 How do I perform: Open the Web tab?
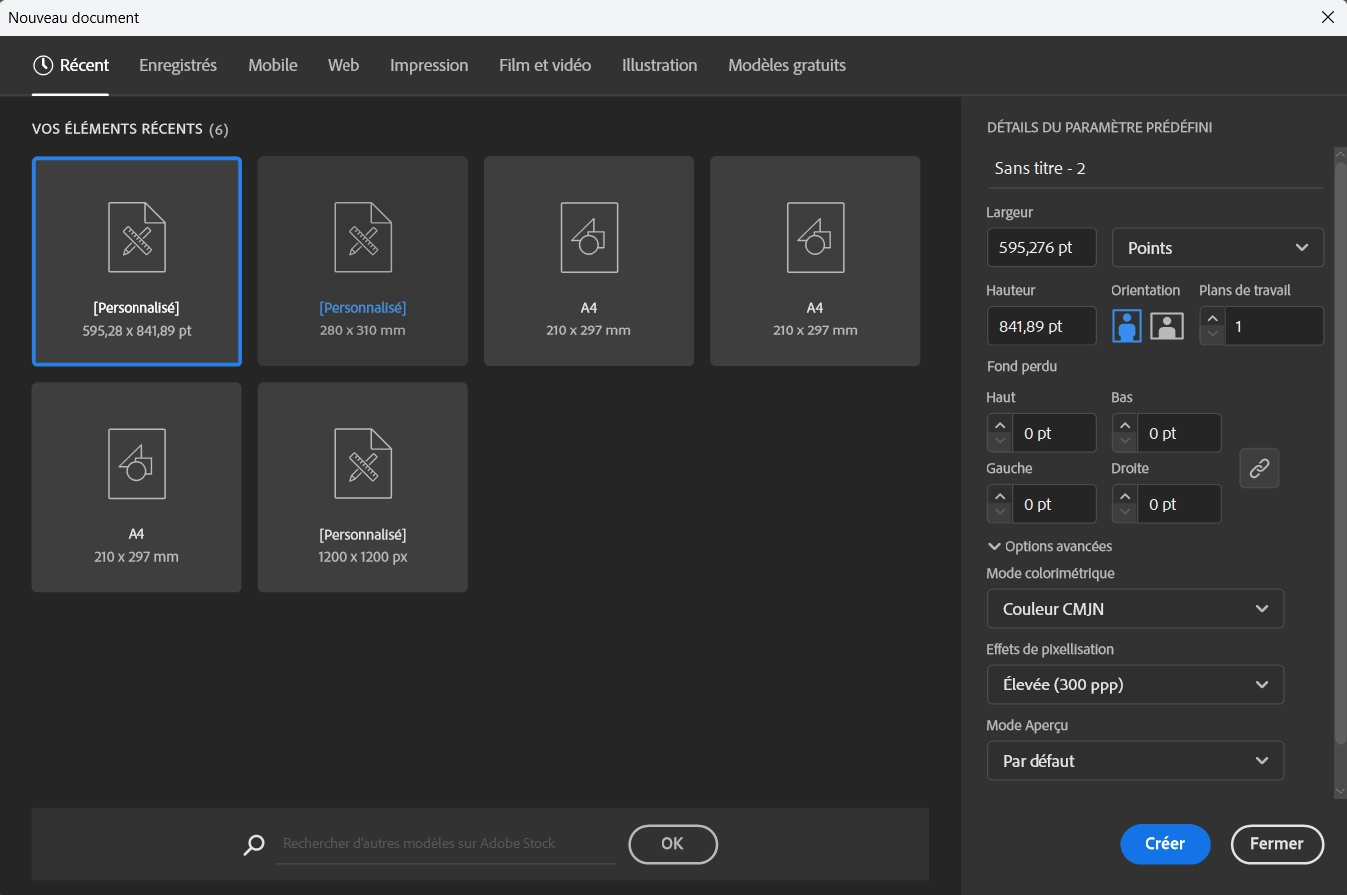tap(343, 65)
